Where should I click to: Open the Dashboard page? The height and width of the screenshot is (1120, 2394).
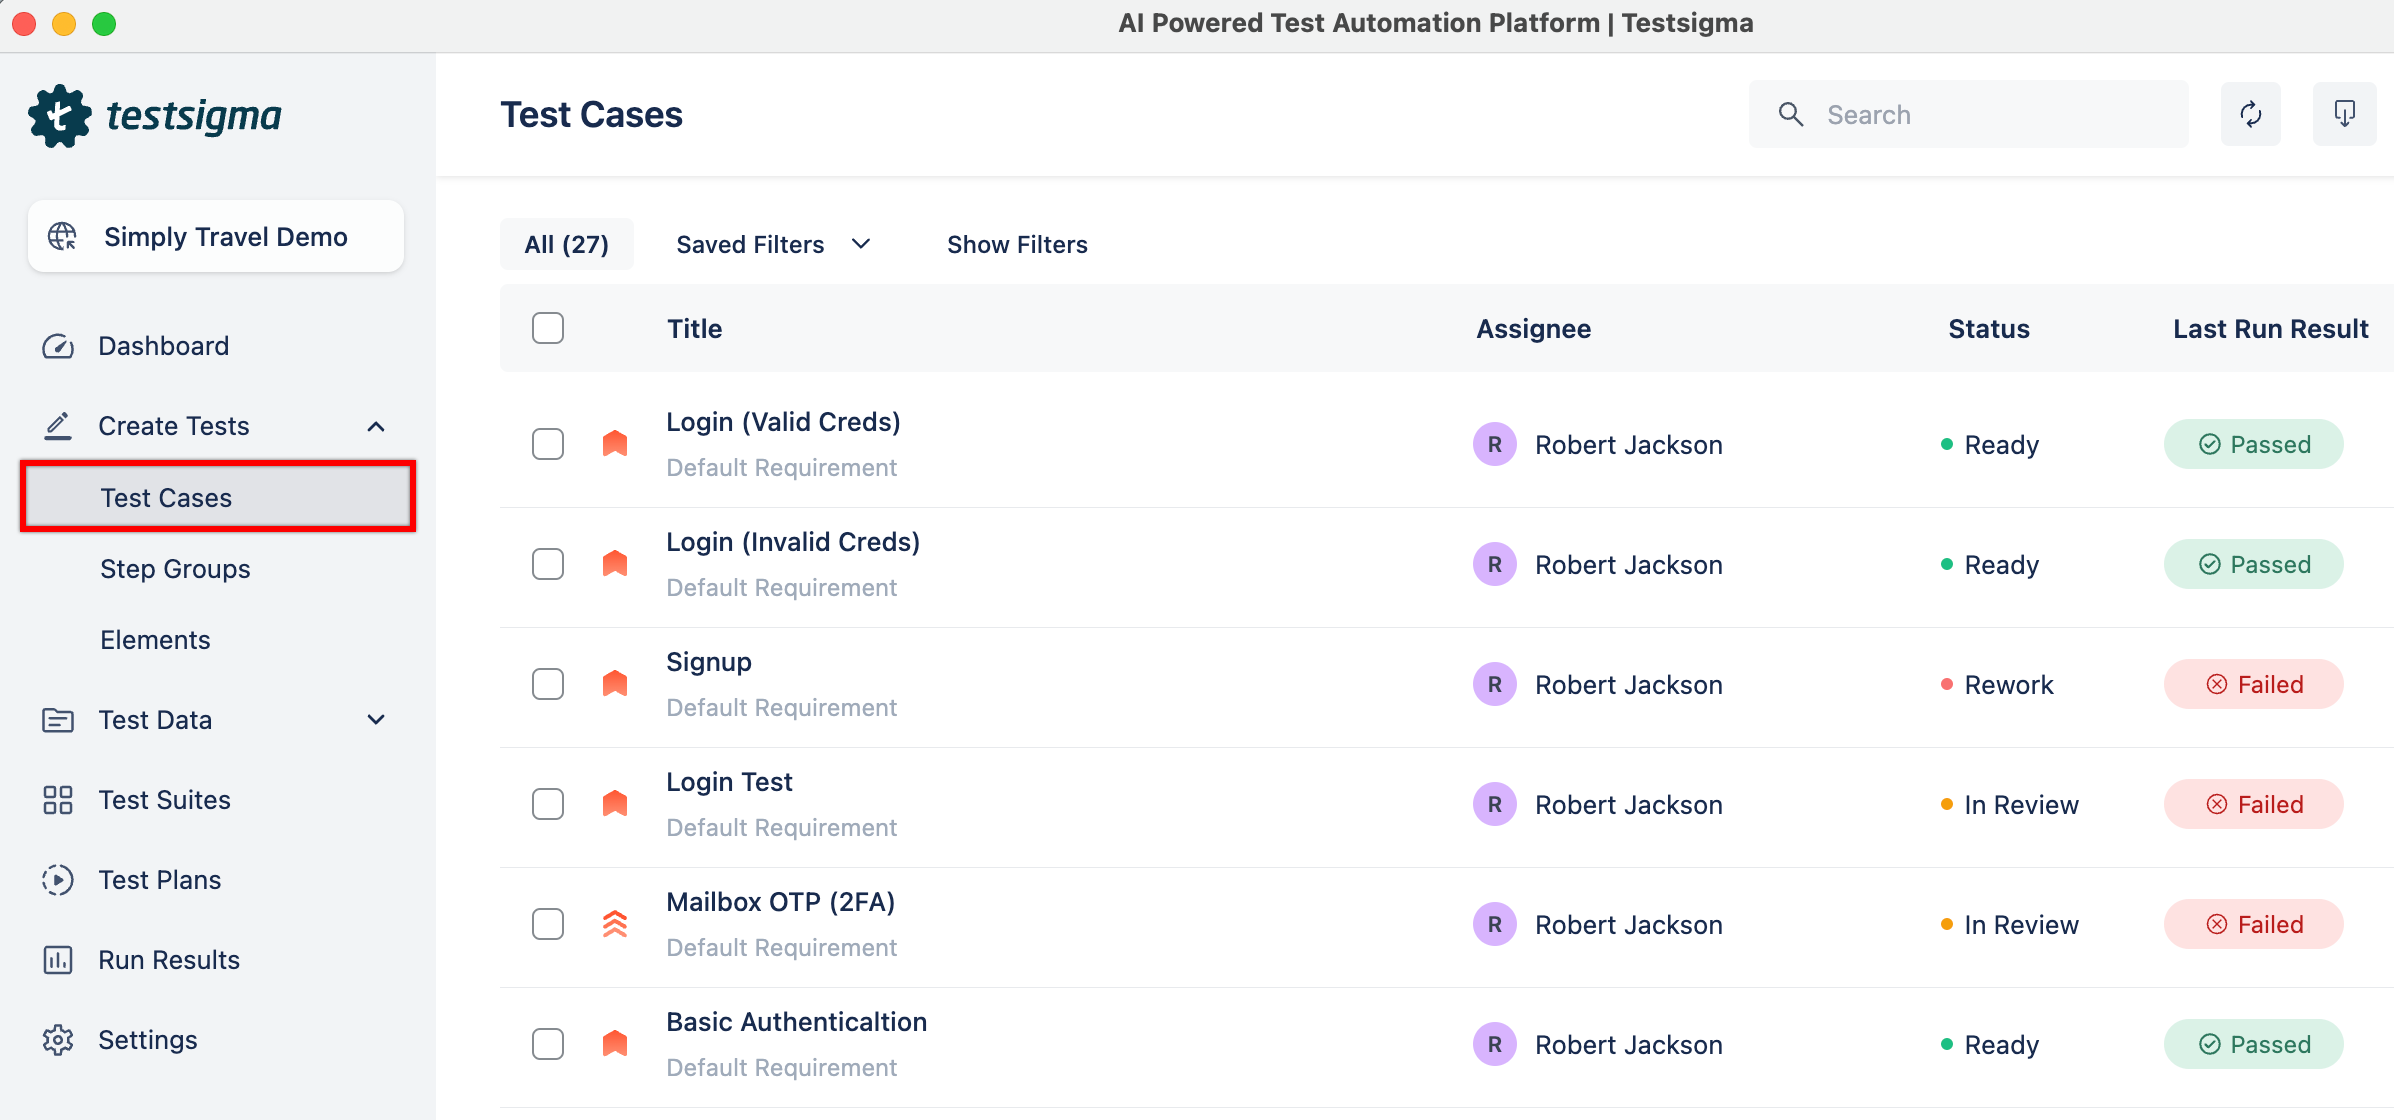pos(163,346)
